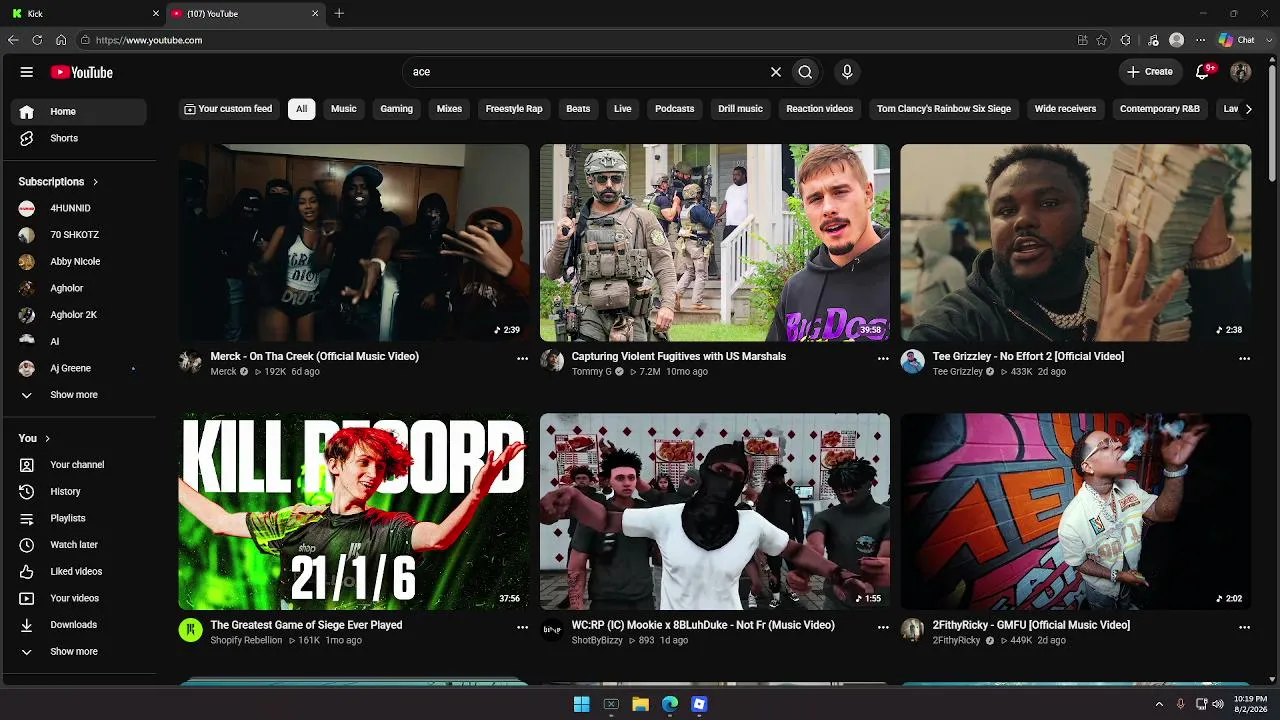
Task: Open the 4HUNNID subscription channel
Action: click(80, 208)
